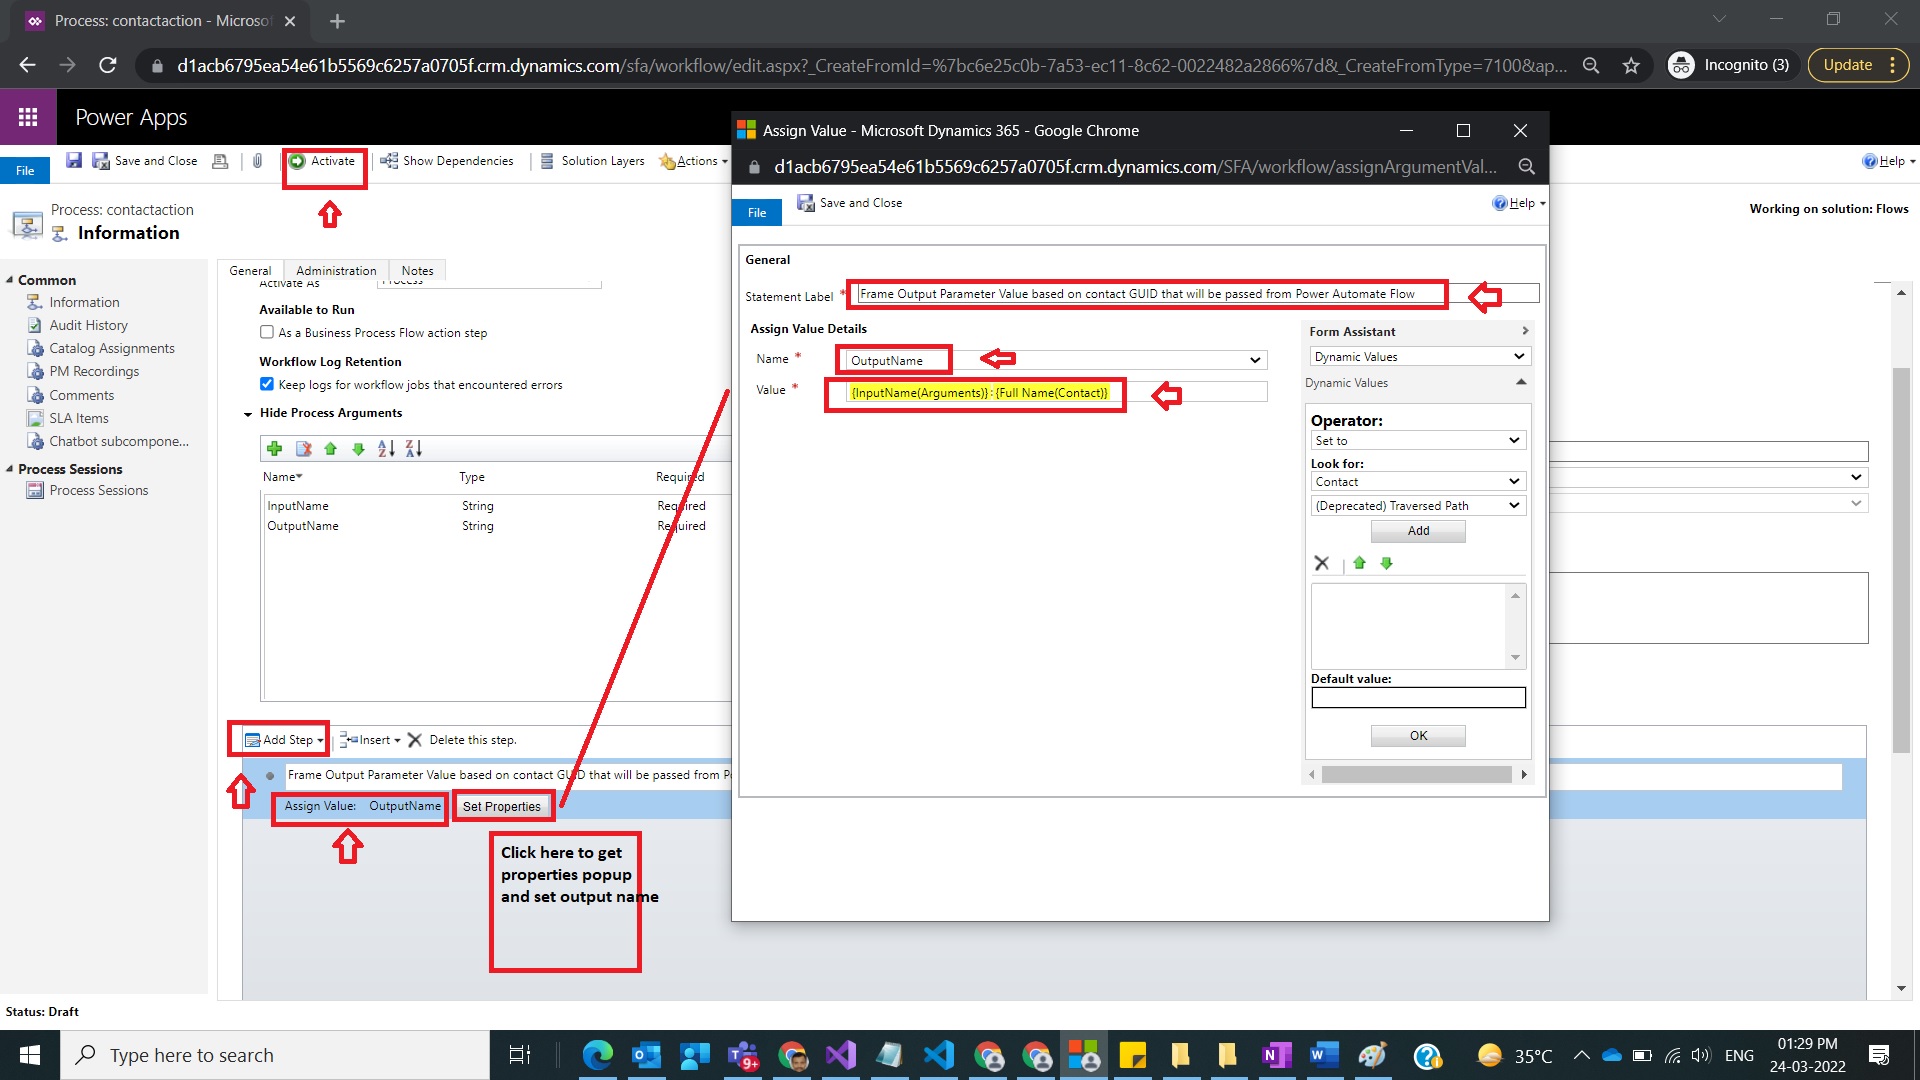This screenshot has height=1080, width=1920.
Task: Add a new process argument with the green plus
Action: tap(275, 448)
